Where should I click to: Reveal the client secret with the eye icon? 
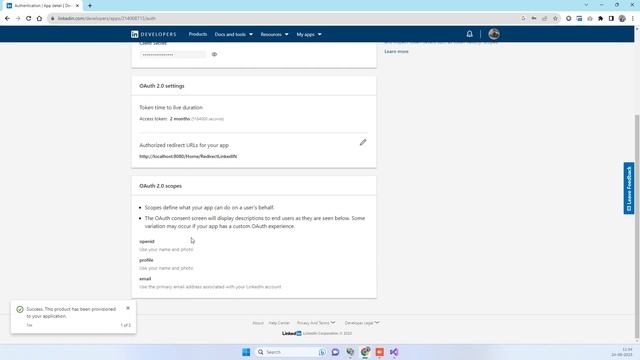coord(214,54)
